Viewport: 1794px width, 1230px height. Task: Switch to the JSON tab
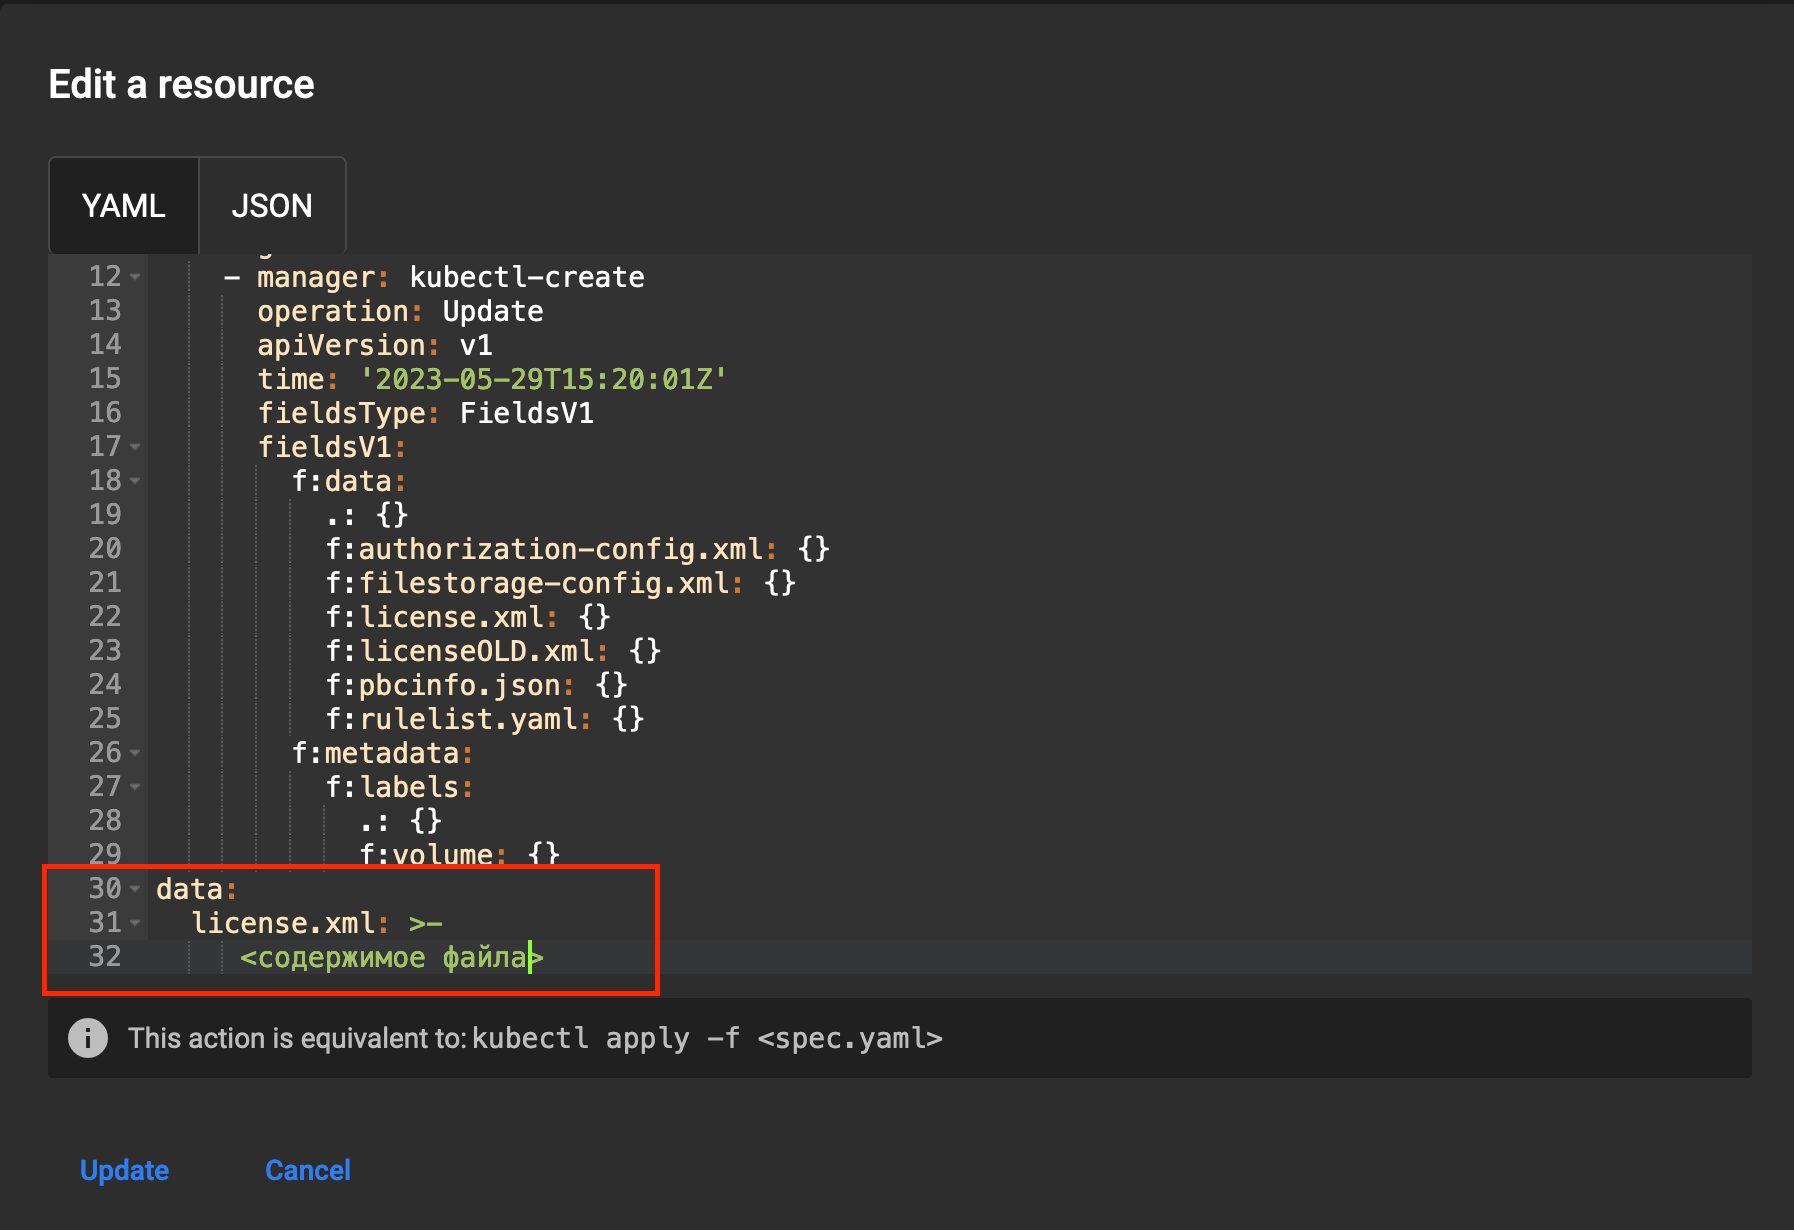272,206
